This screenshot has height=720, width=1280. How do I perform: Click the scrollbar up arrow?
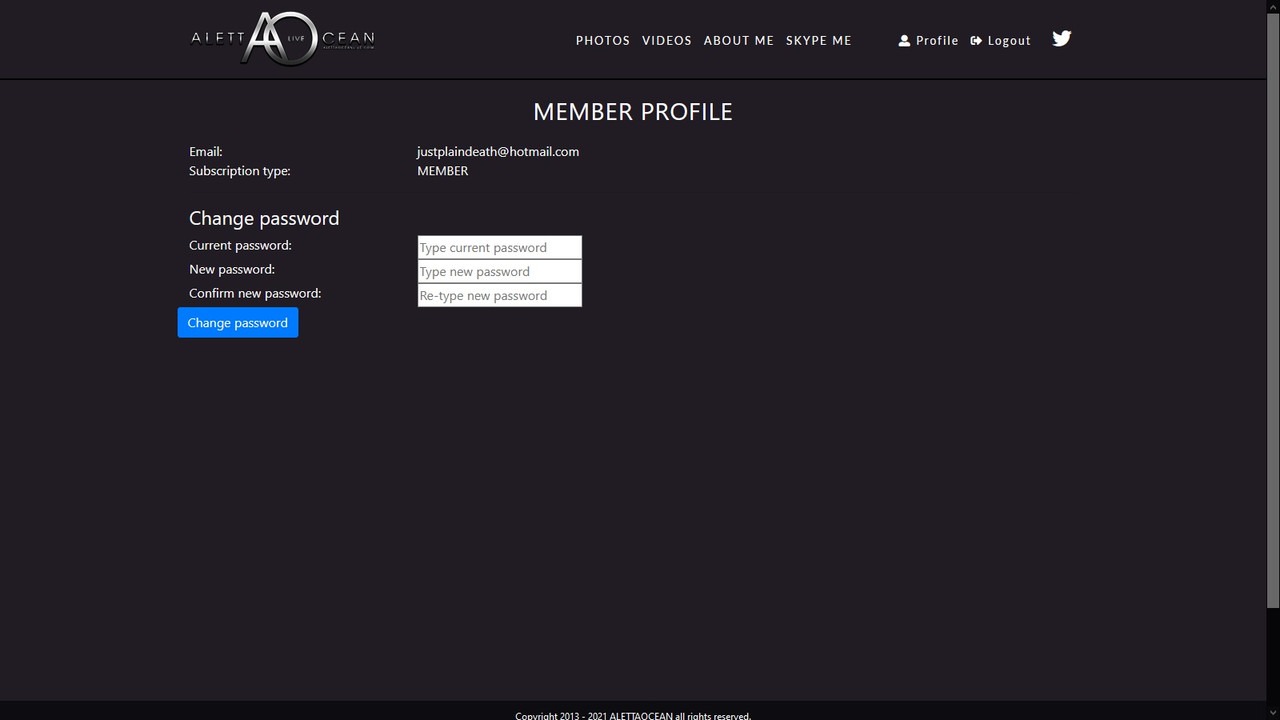1272,6
